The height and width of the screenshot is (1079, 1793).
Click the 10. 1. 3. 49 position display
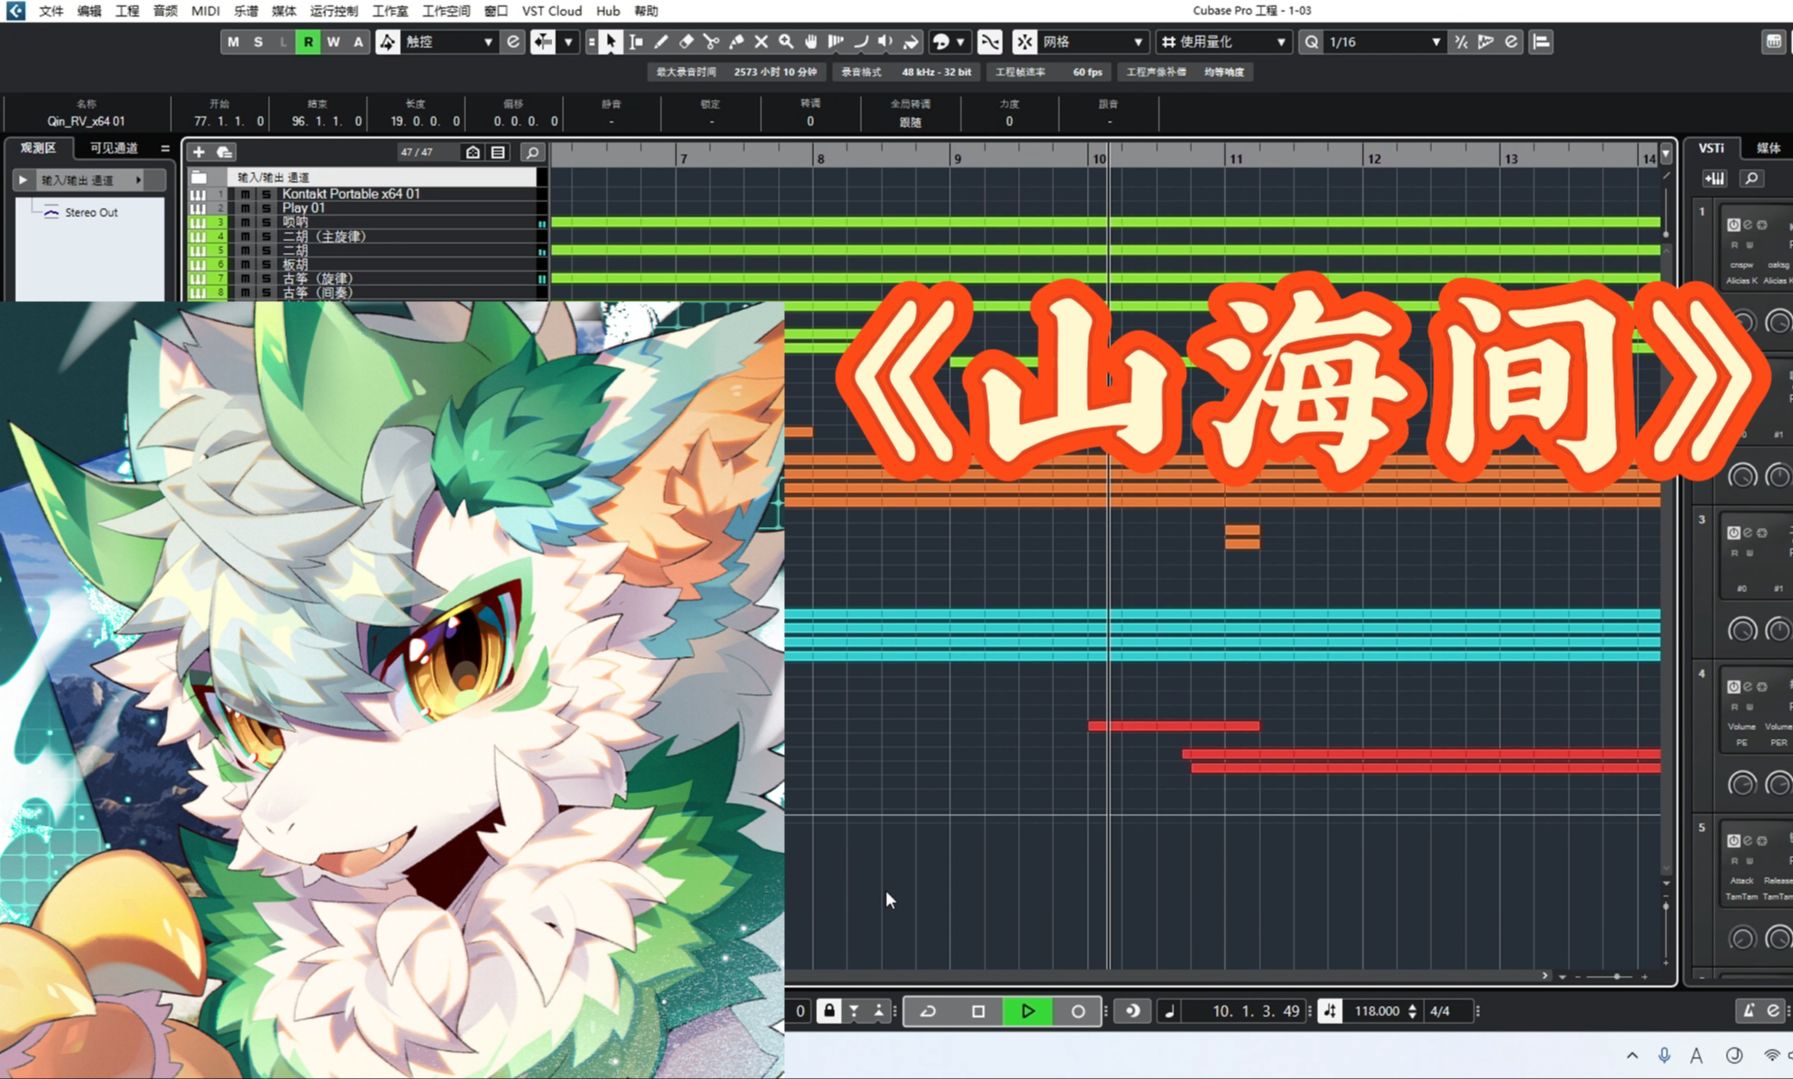coord(1255,1011)
